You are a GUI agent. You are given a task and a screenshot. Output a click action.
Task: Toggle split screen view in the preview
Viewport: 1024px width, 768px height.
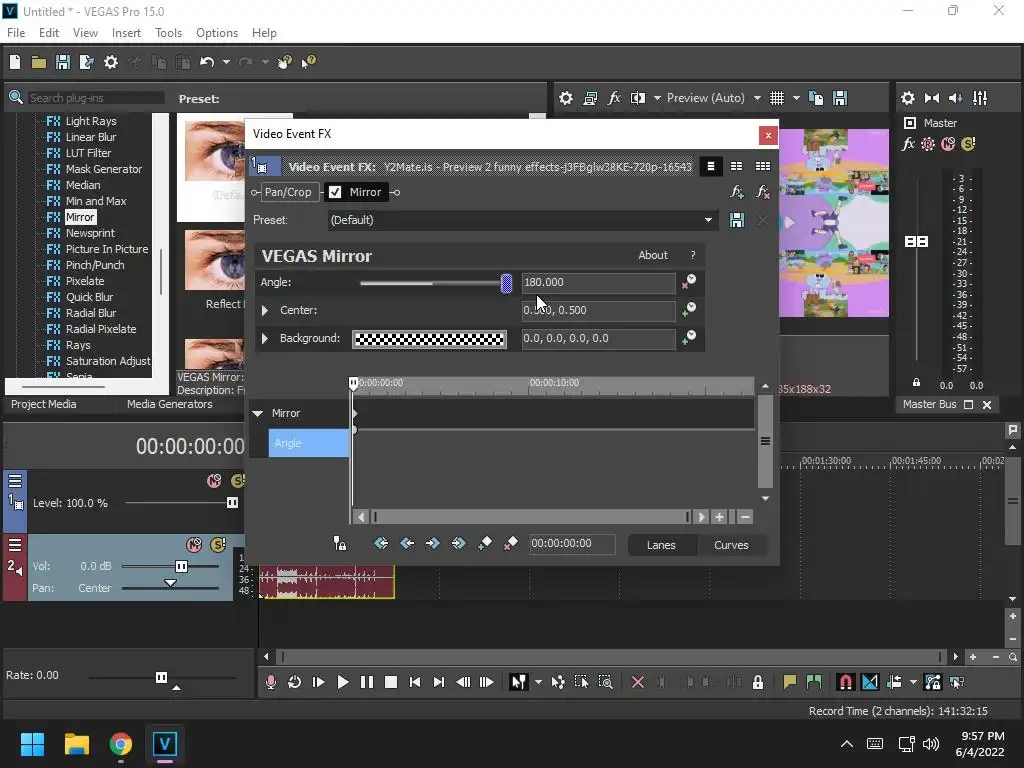638,98
